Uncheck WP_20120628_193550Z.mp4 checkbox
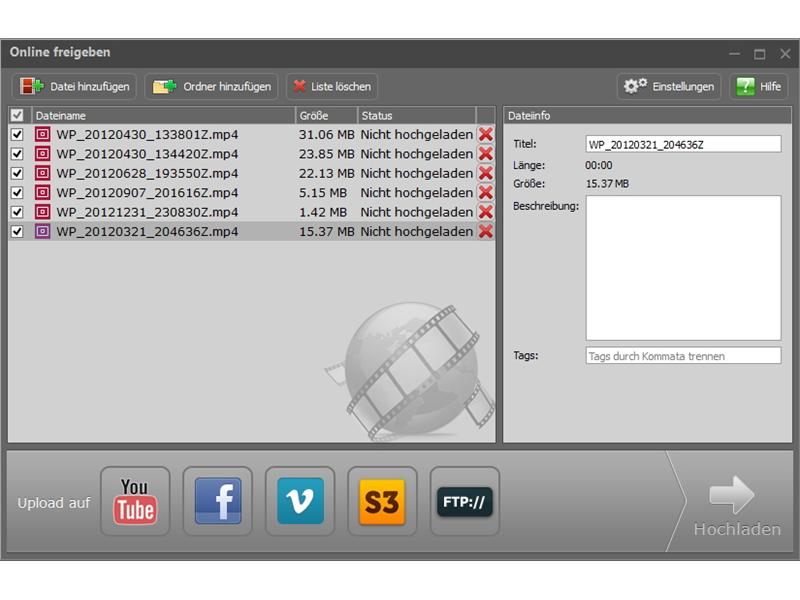 pyautogui.click(x=17, y=173)
